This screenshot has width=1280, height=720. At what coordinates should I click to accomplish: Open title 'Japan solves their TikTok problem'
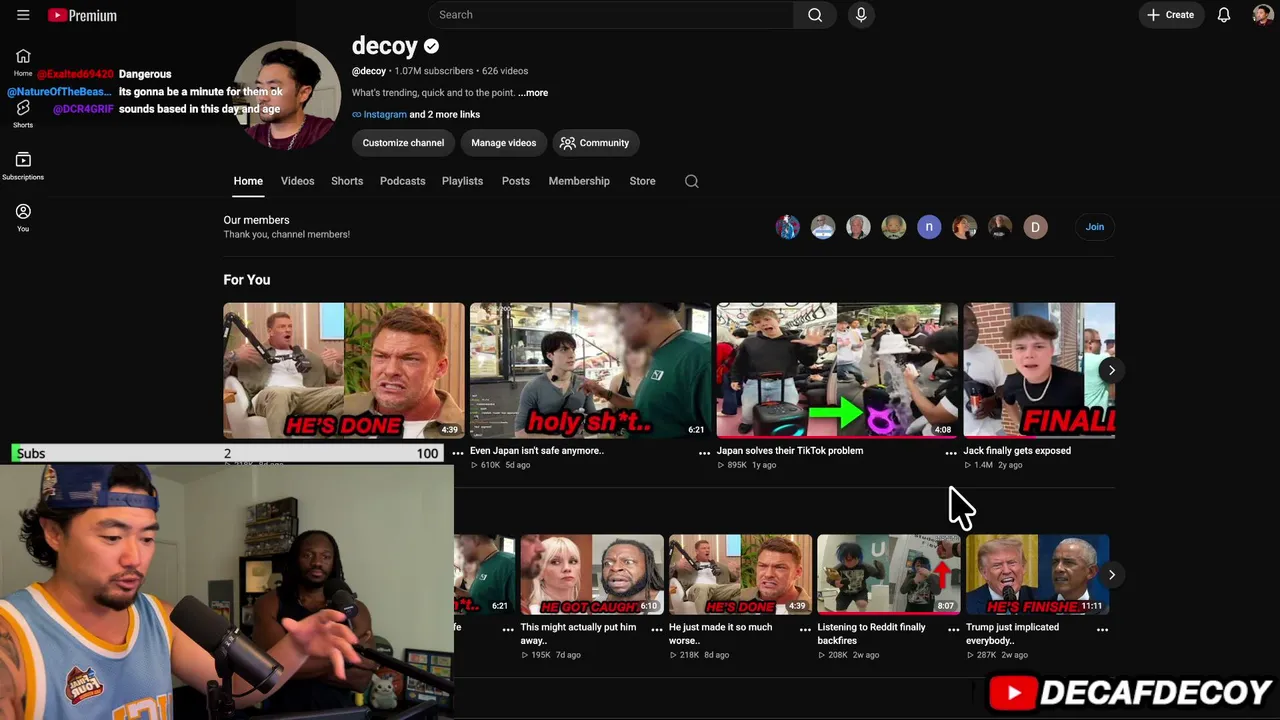790,451
